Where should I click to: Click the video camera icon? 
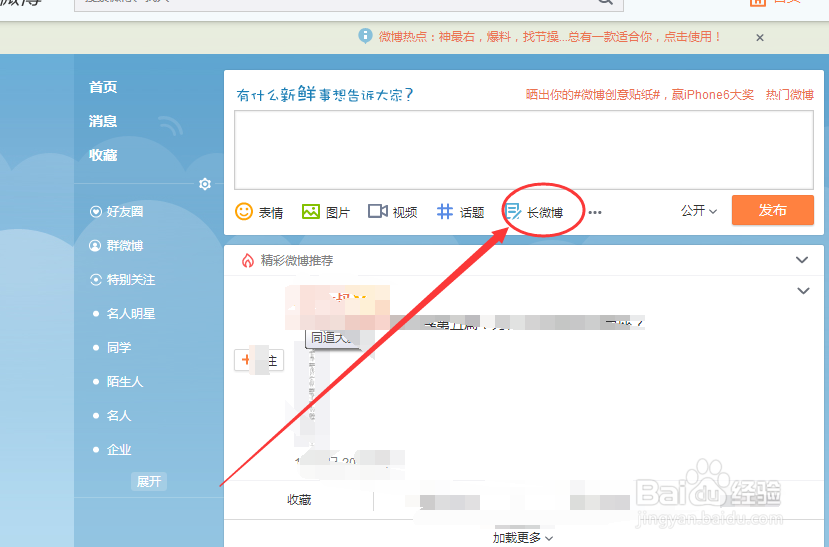point(377,211)
